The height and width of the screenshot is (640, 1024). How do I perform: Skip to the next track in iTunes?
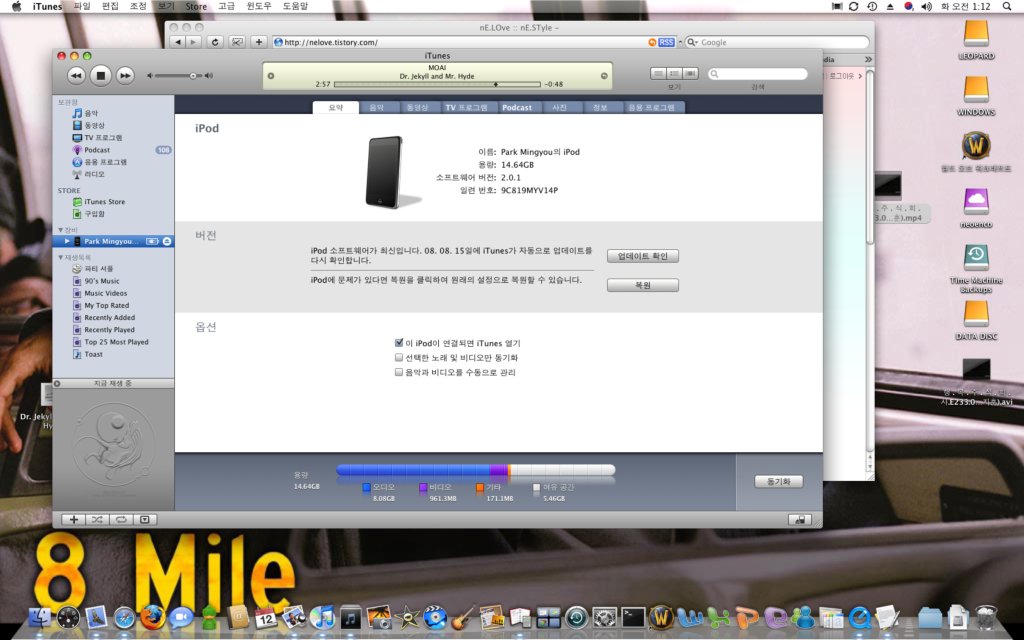point(125,76)
